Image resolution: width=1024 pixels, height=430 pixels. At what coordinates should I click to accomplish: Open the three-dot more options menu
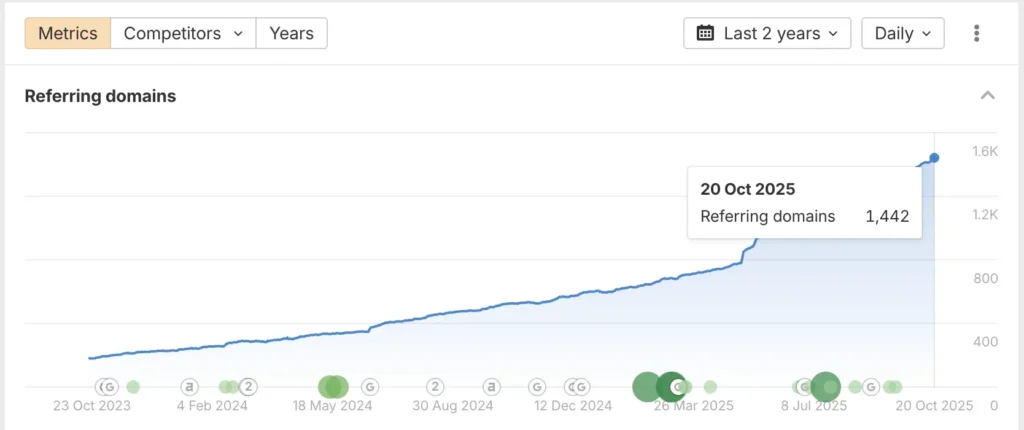pos(977,33)
